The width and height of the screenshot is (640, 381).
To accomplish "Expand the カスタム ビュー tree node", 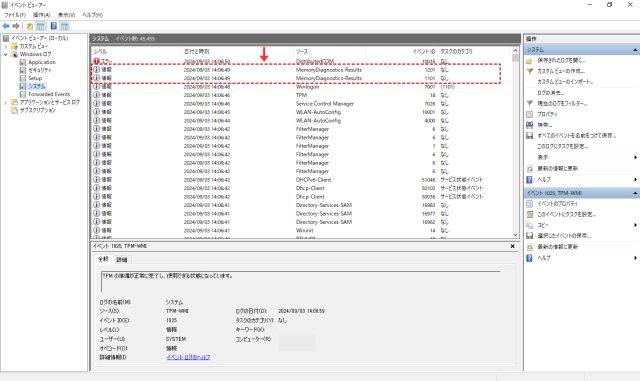I will click(x=5, y=46).
